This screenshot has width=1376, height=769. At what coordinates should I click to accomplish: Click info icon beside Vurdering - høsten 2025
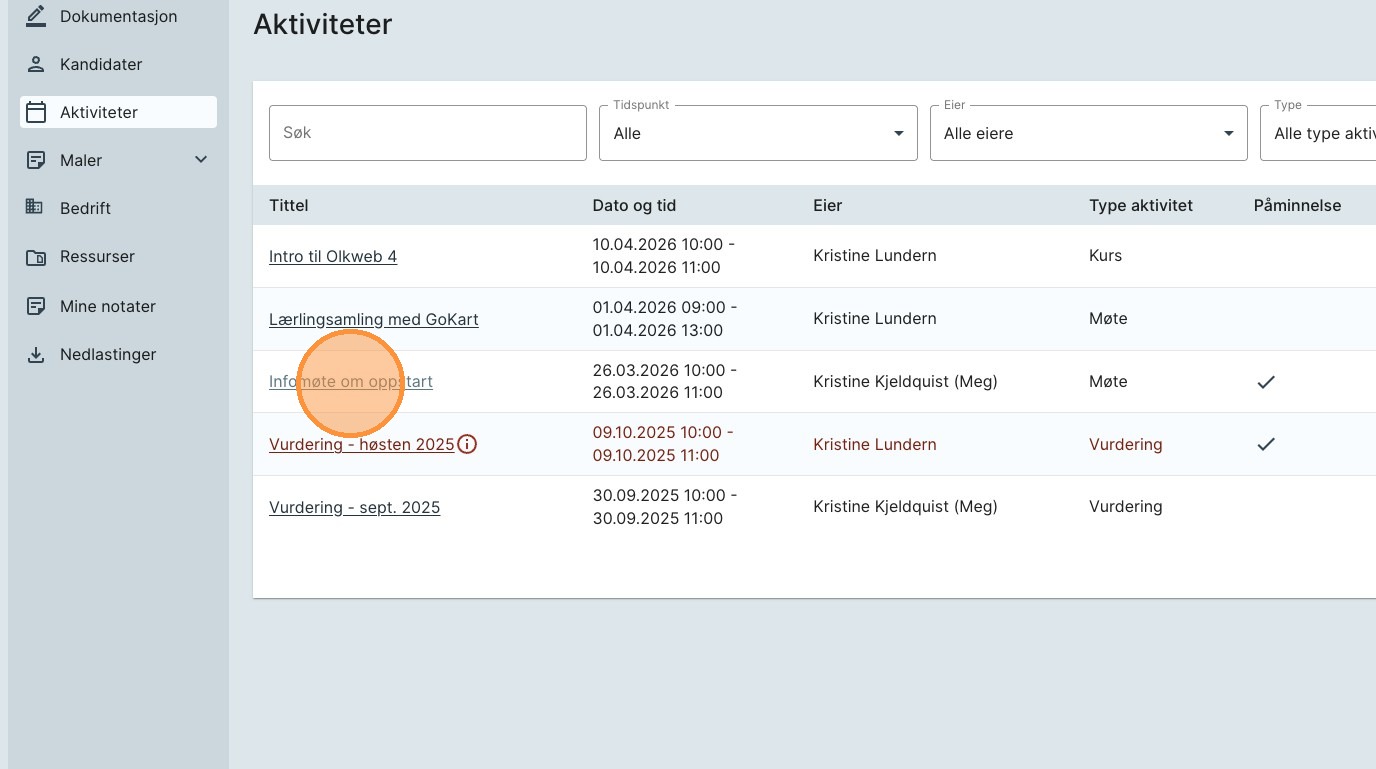467,444
